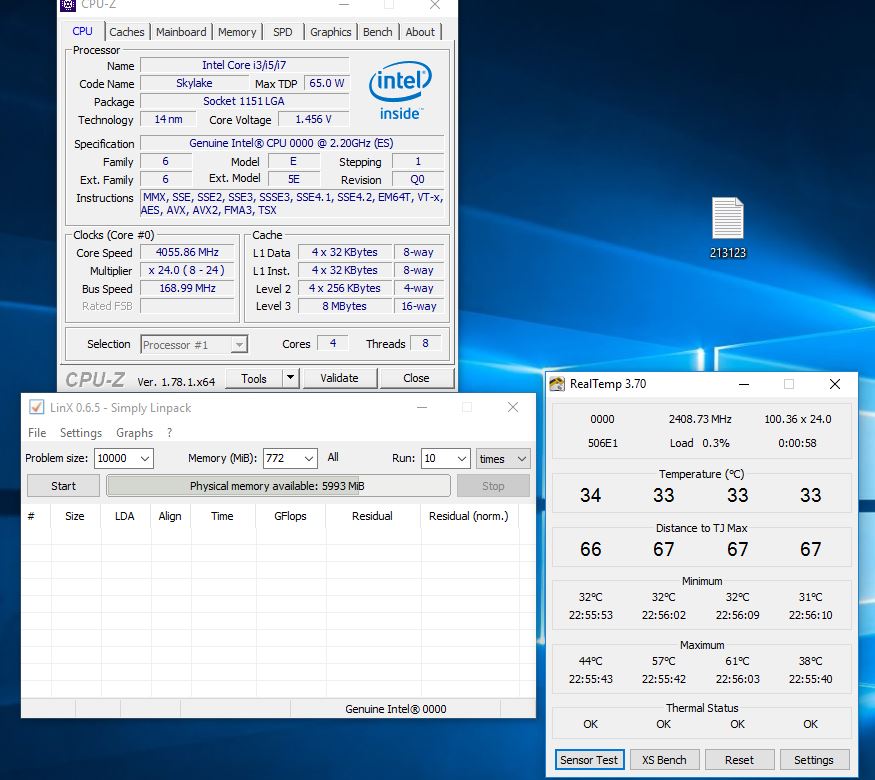Click the RealTemp icon in title bar
Image resolution: width=875 pixels, height=780 pixels.
coord(557,384)
